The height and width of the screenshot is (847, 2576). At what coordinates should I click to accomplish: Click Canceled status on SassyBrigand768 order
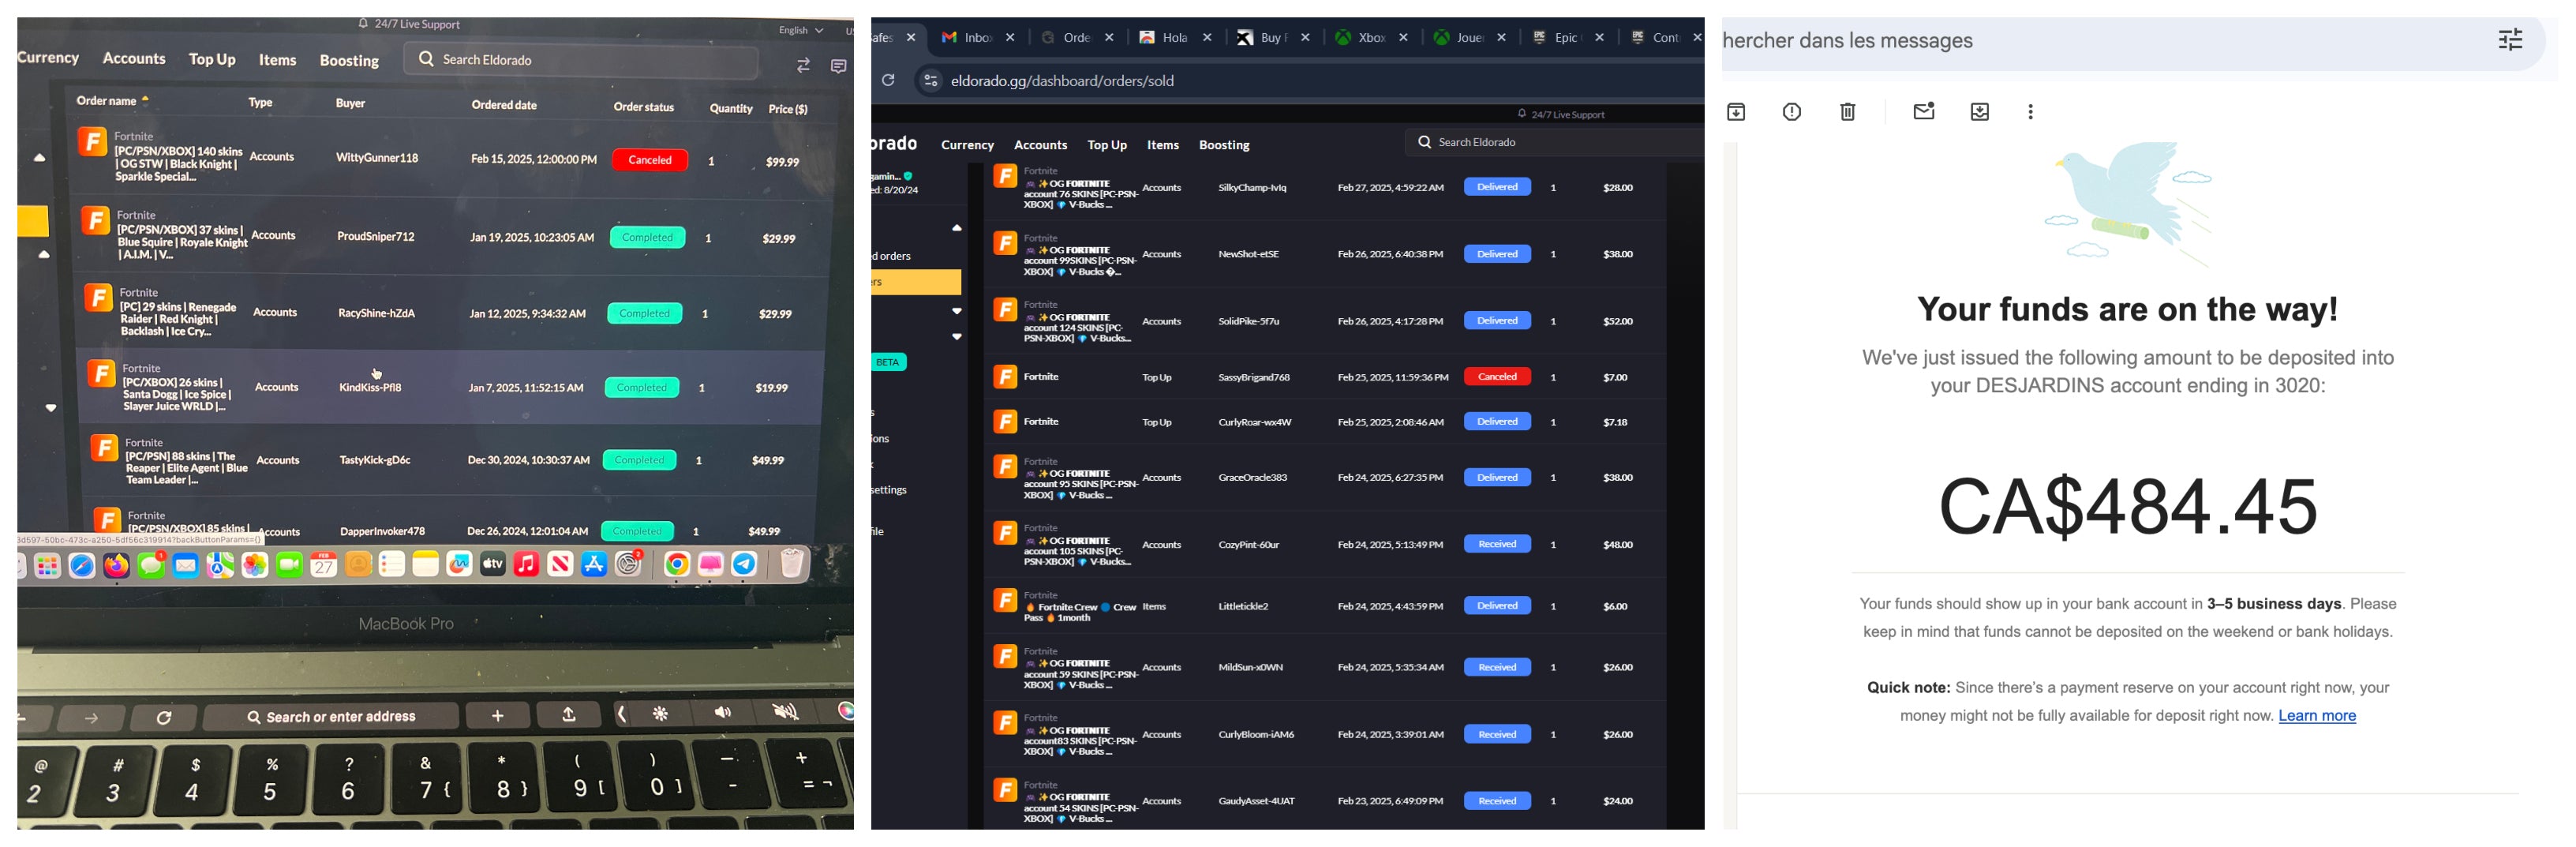[1497, 377]
